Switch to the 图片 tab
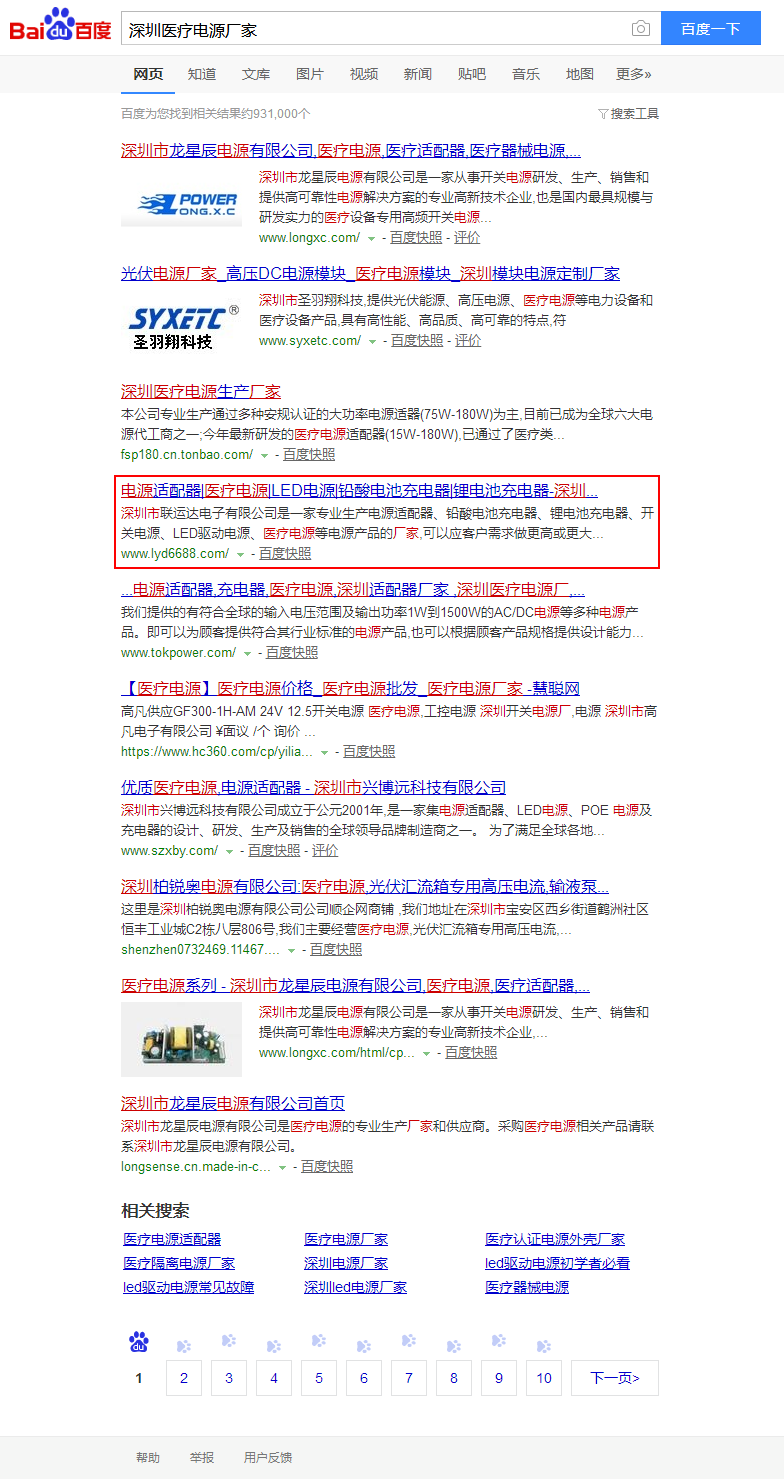Screen dimensions: 784x1479 310,74
